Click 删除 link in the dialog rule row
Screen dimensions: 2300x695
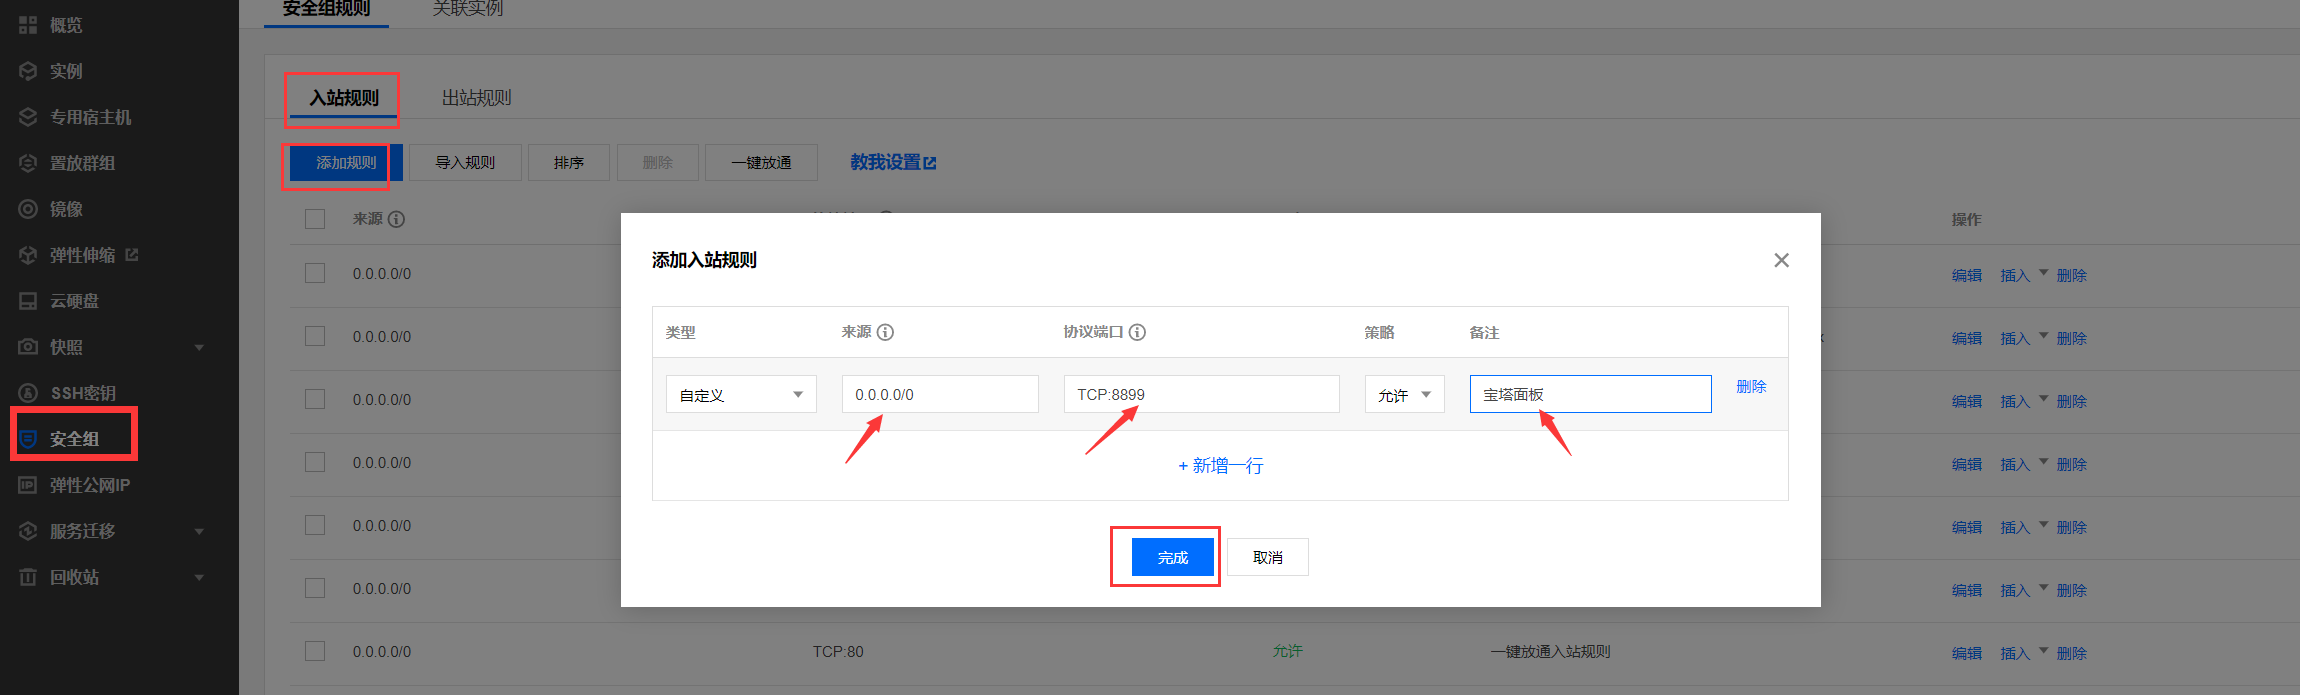click(1751, 386)
